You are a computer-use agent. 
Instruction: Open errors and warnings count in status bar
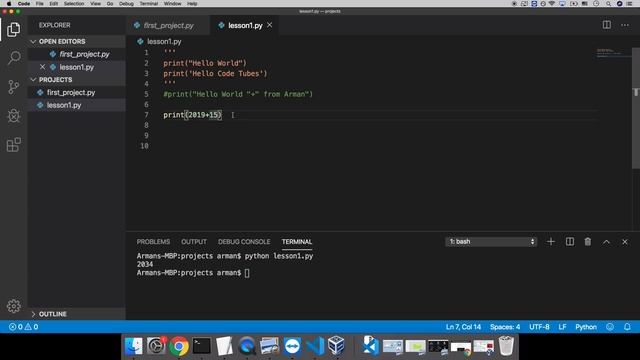[x=23, y=327]
